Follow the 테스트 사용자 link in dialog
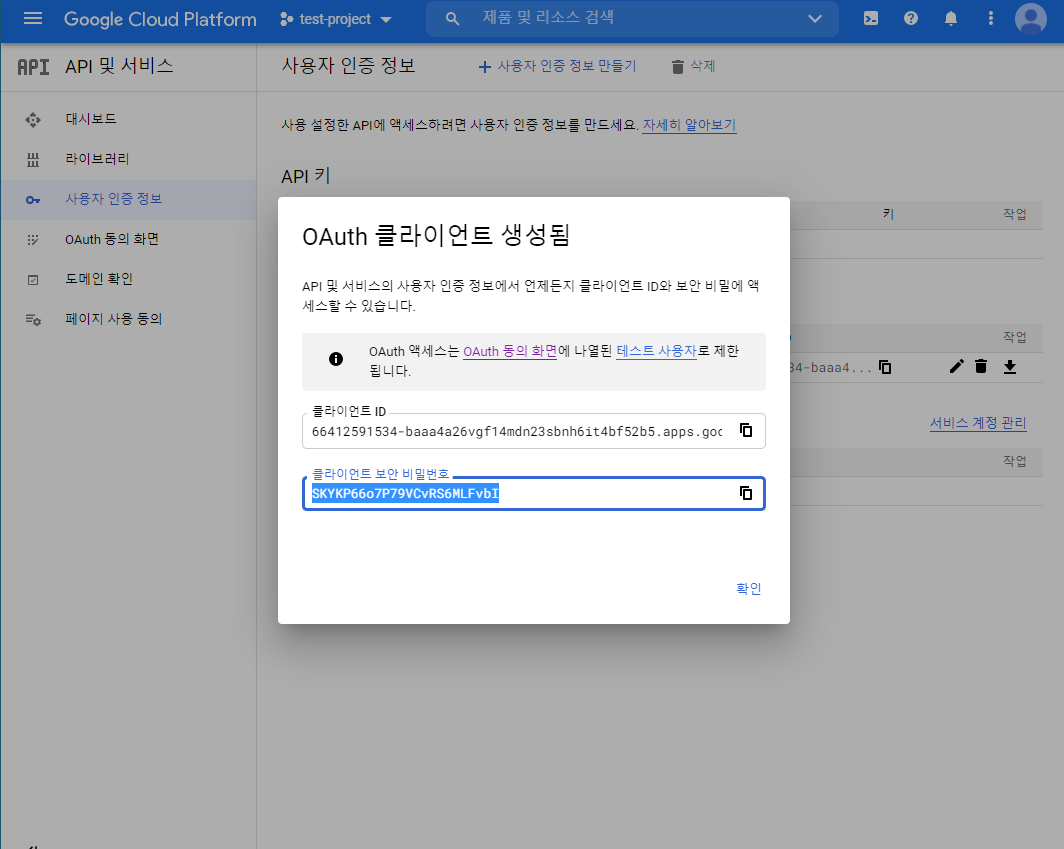This screenshot has width=1064, height=849. coord(656,351)
